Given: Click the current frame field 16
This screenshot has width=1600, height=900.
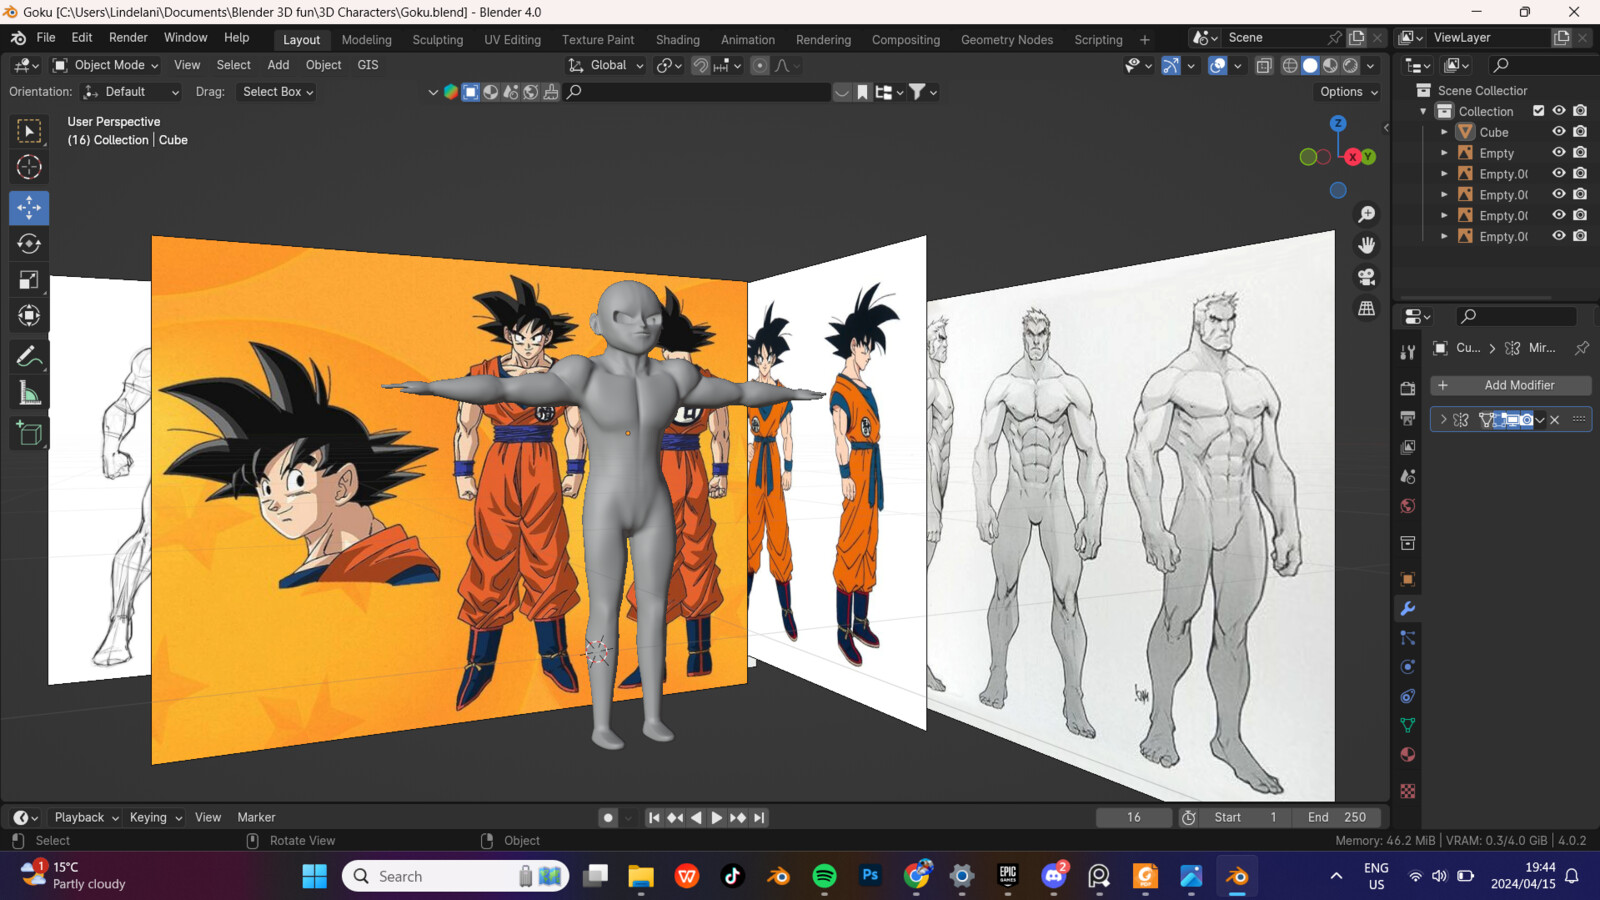Looking at the screenshot, I should coord(1134,817).
